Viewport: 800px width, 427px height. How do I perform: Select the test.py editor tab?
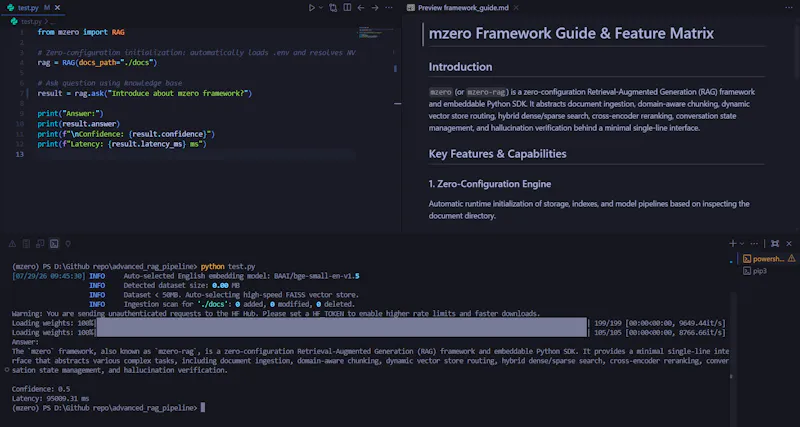(32, 8)
